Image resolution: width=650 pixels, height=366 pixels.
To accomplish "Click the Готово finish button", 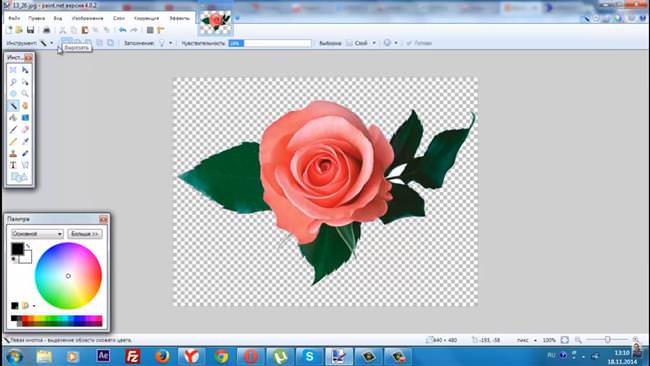I will pos(419,43).
